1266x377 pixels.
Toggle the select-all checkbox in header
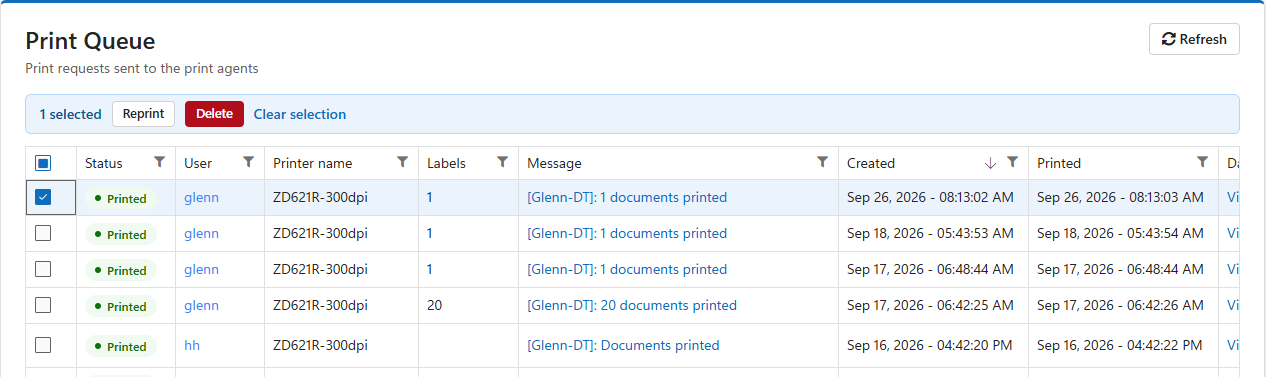pyautogui.click(x=43, y=163)
